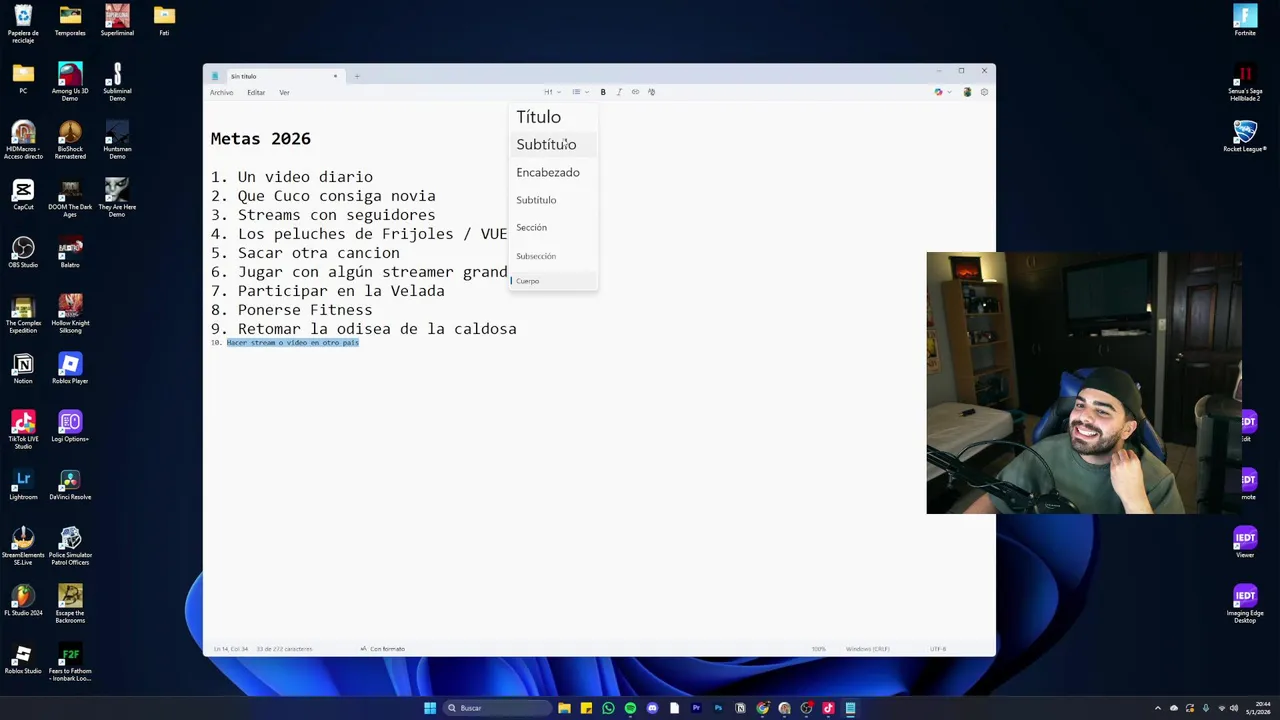Click the line 'Que Cuco consiga novia'

336,196
